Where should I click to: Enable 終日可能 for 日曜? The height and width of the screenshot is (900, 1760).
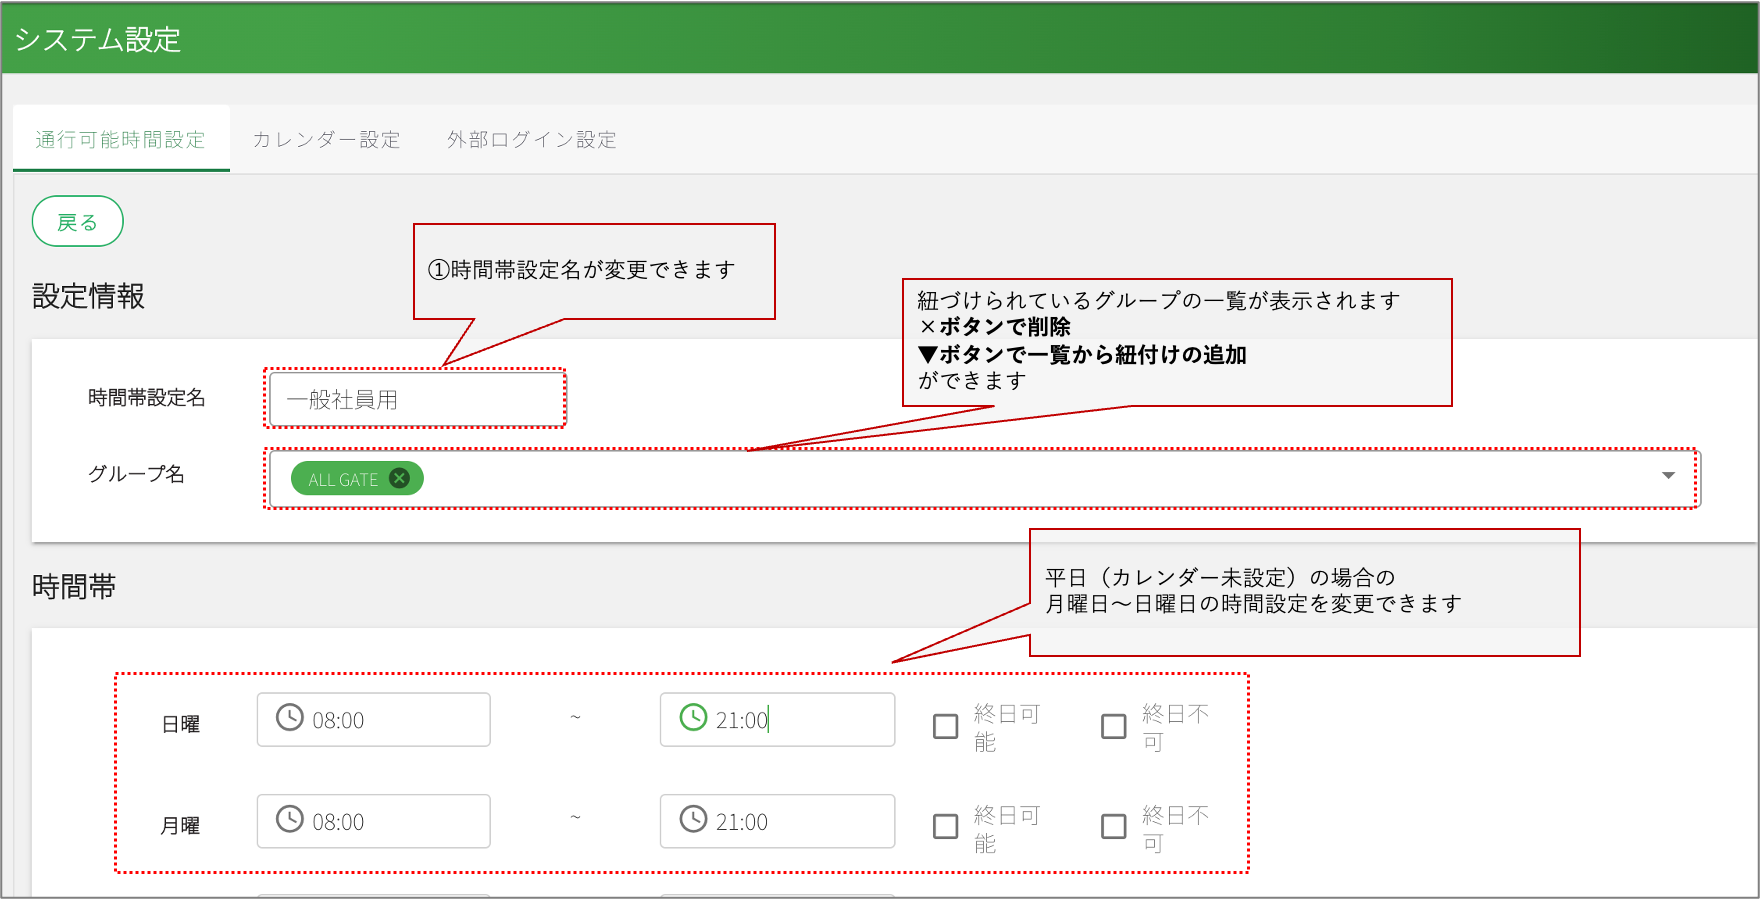(945, 726)
